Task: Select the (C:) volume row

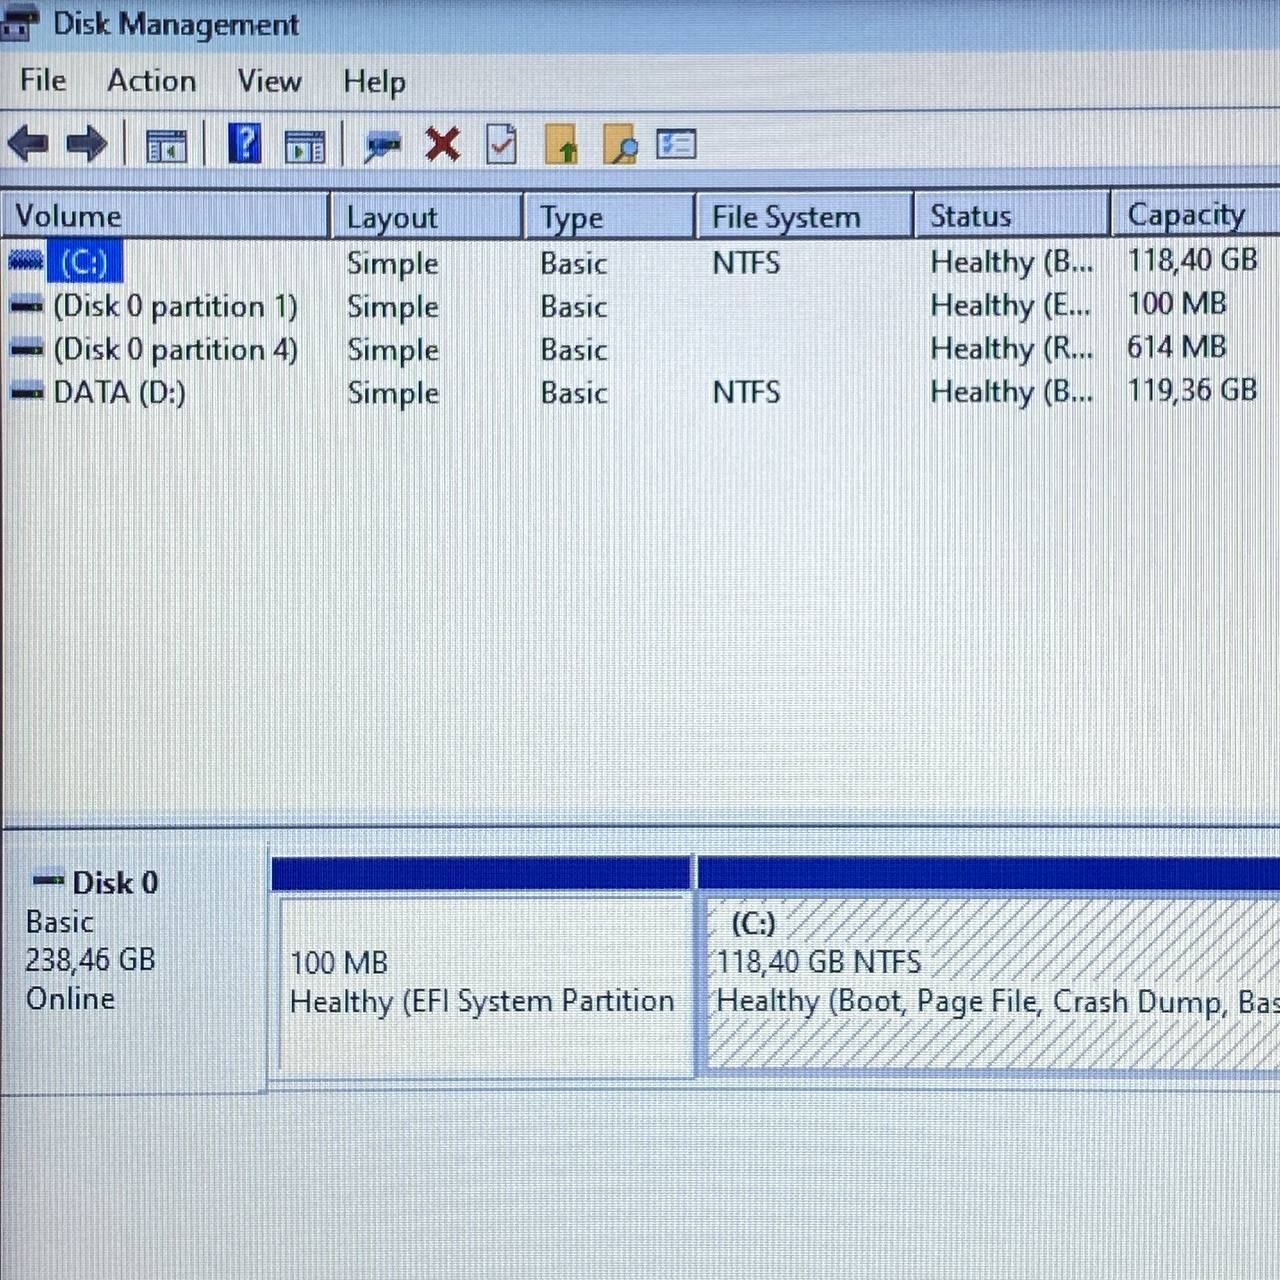Action: tap(640, 262)
